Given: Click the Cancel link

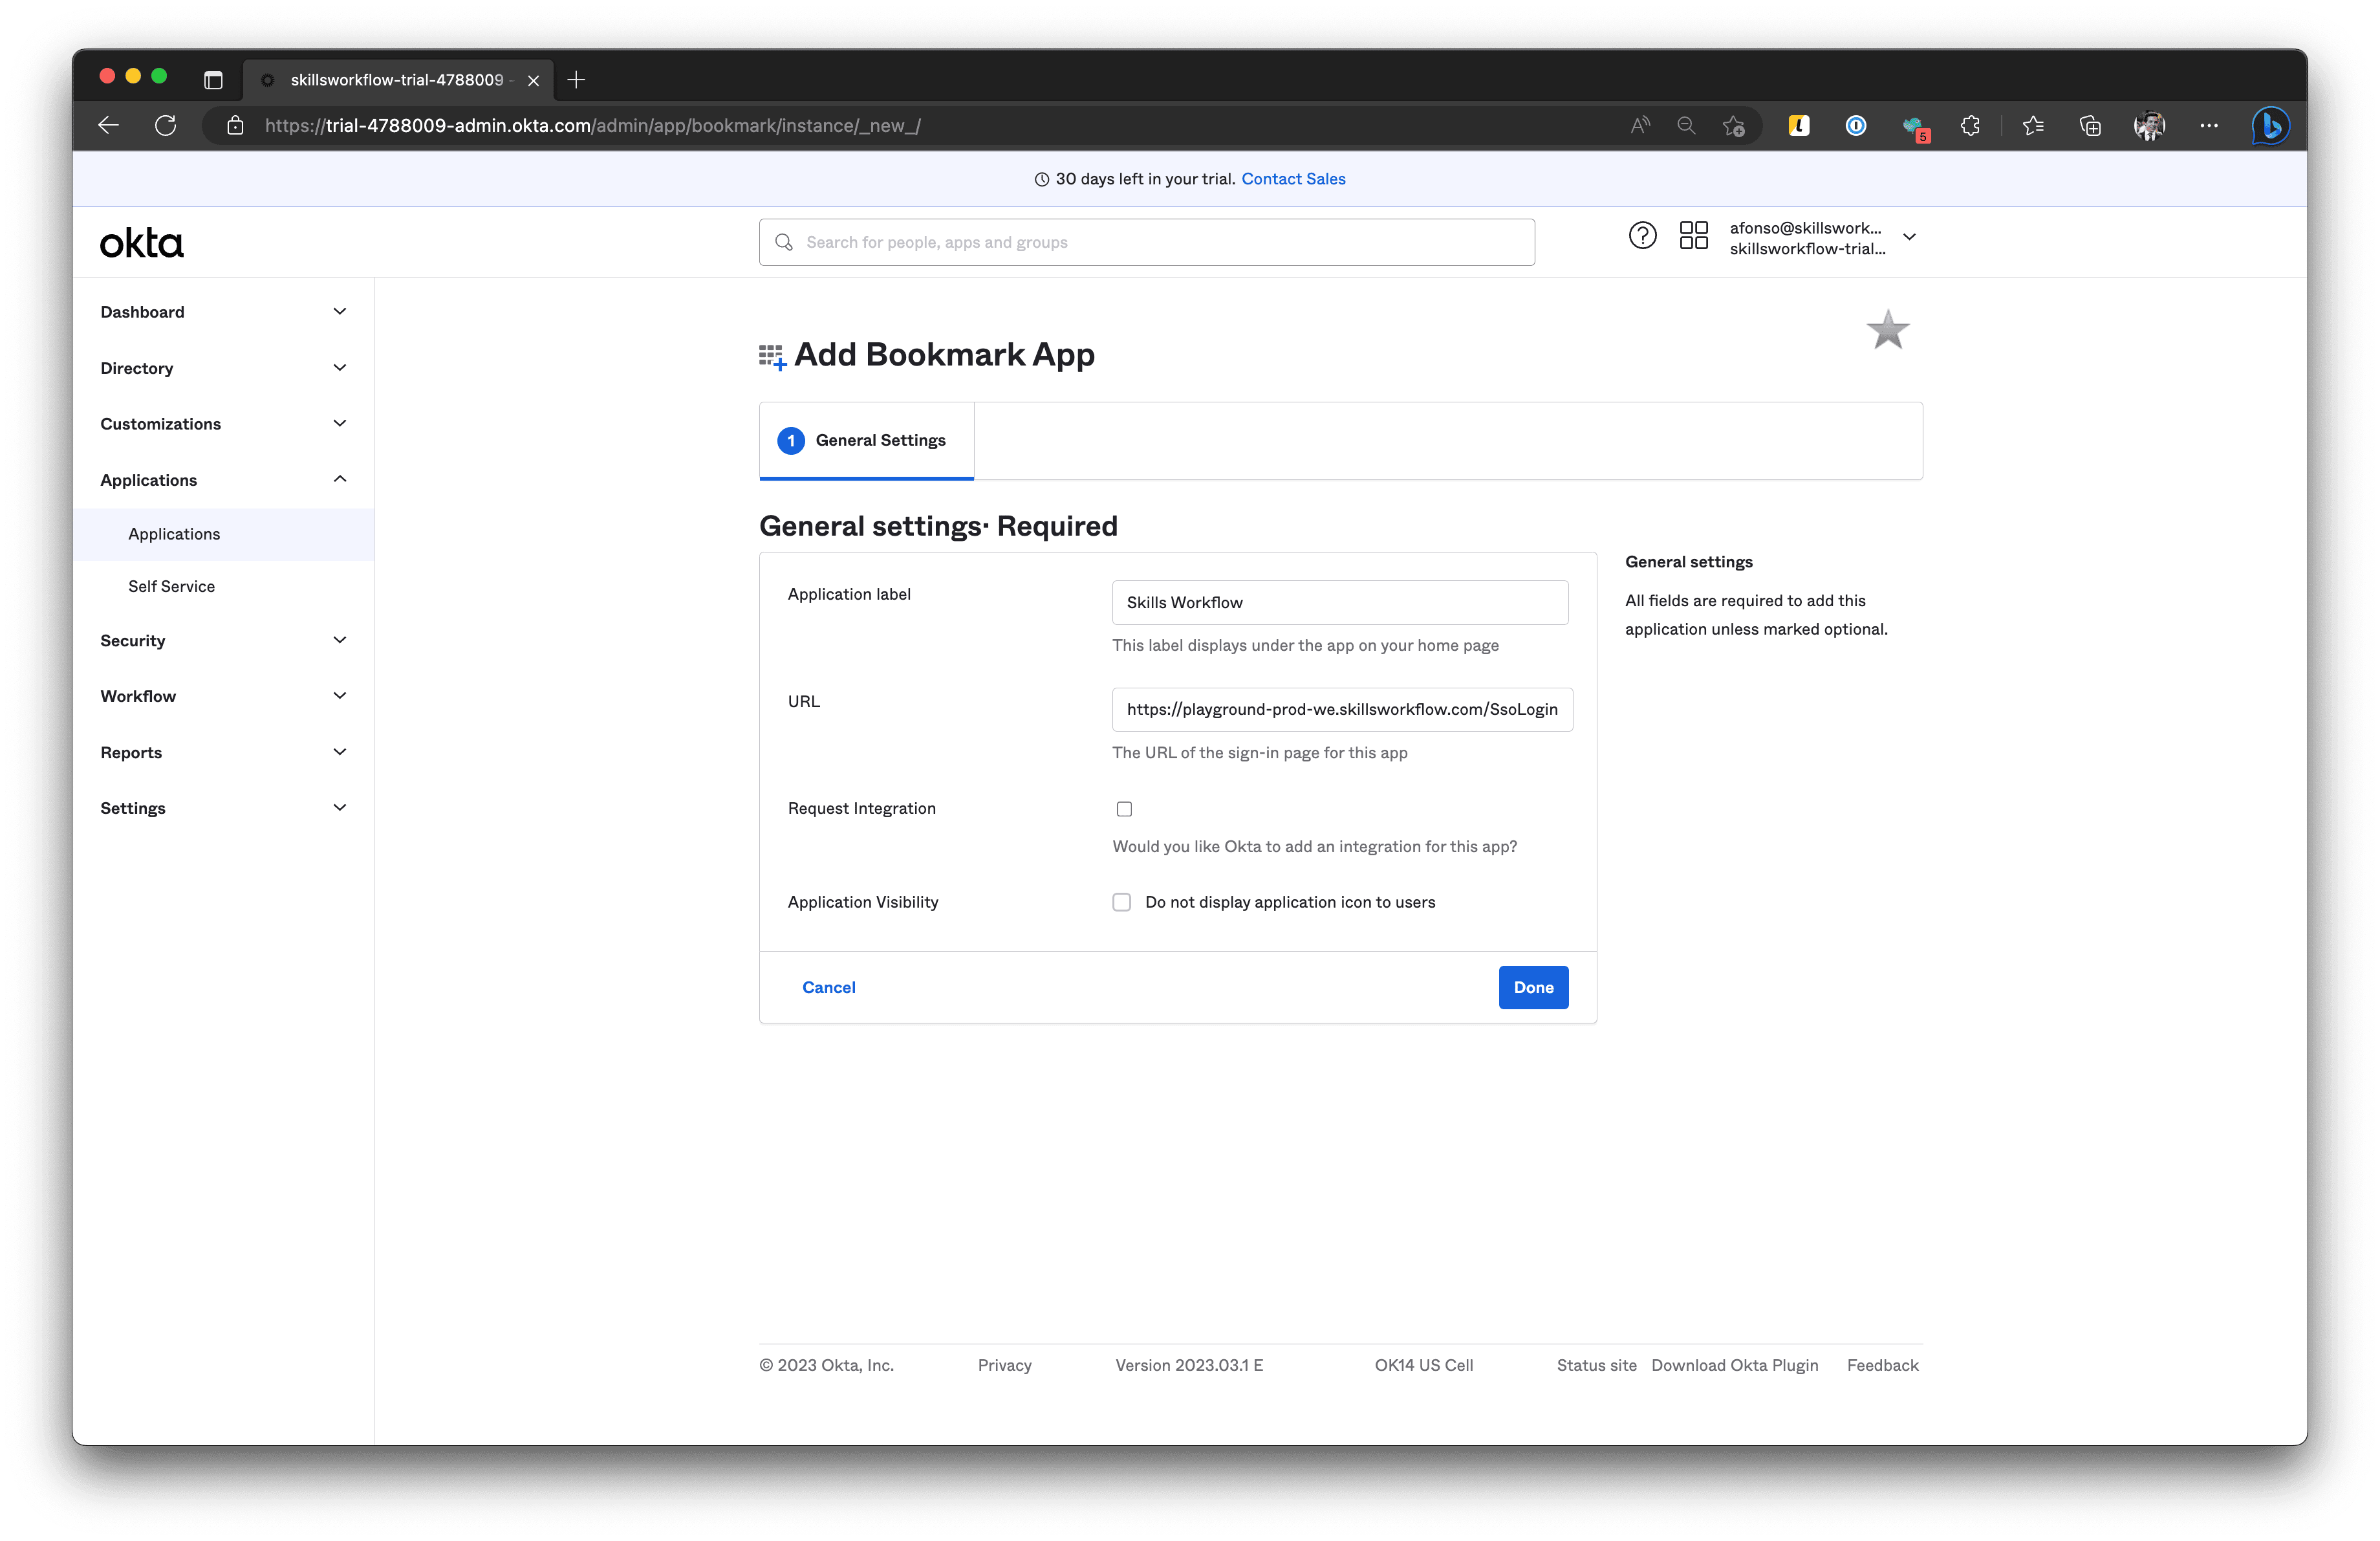Looking at the screenshot, I should (828, 987).
